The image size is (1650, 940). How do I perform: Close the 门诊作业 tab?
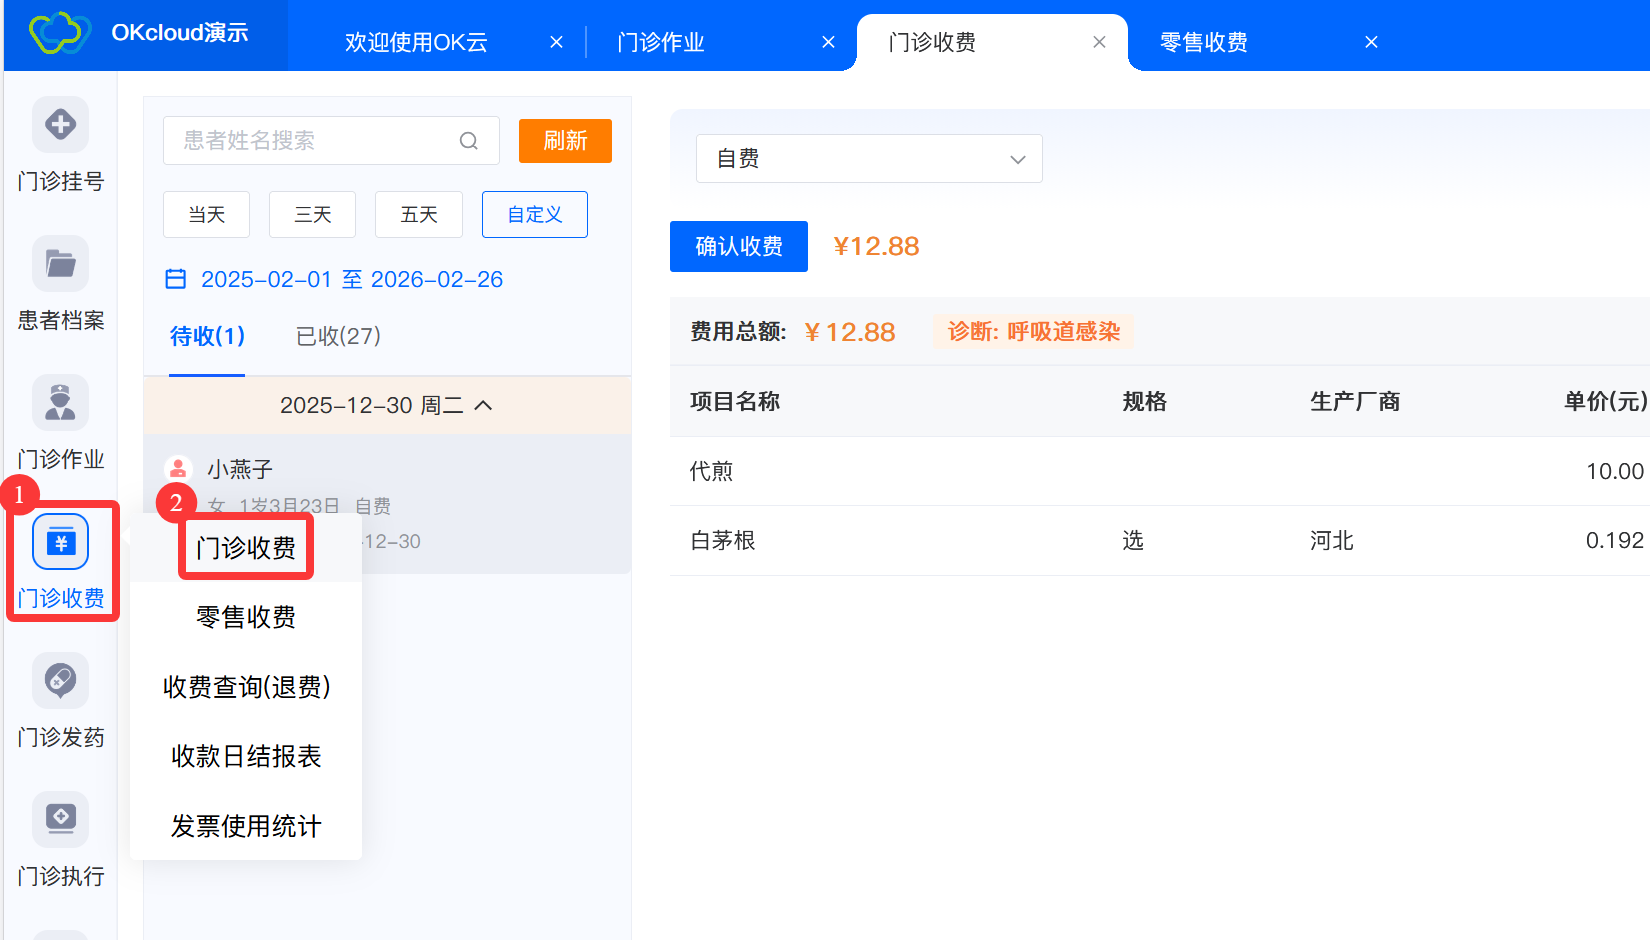pos(828,42)
